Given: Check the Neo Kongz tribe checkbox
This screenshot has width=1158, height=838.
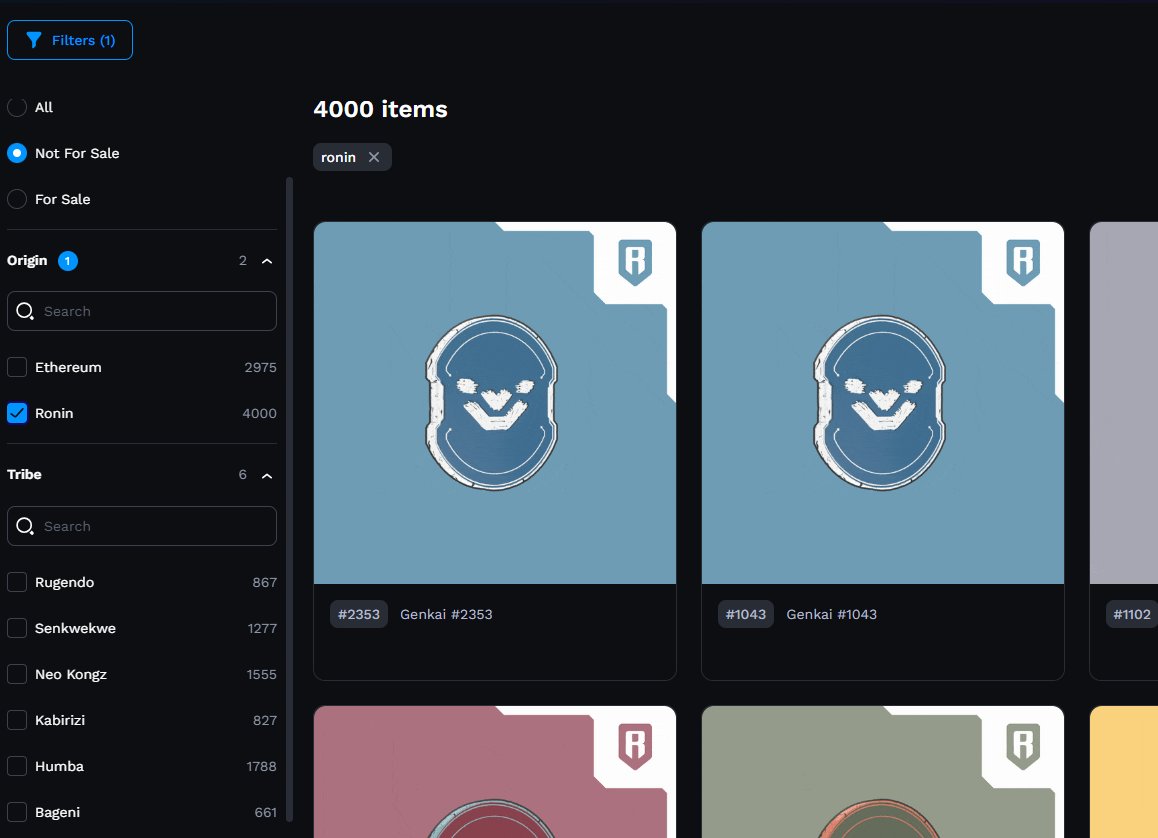Looking at the screenshot, I should (x=17, y=674).
